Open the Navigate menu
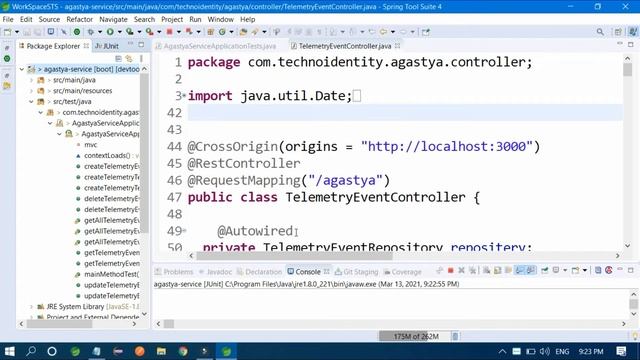 pos(113,19)
